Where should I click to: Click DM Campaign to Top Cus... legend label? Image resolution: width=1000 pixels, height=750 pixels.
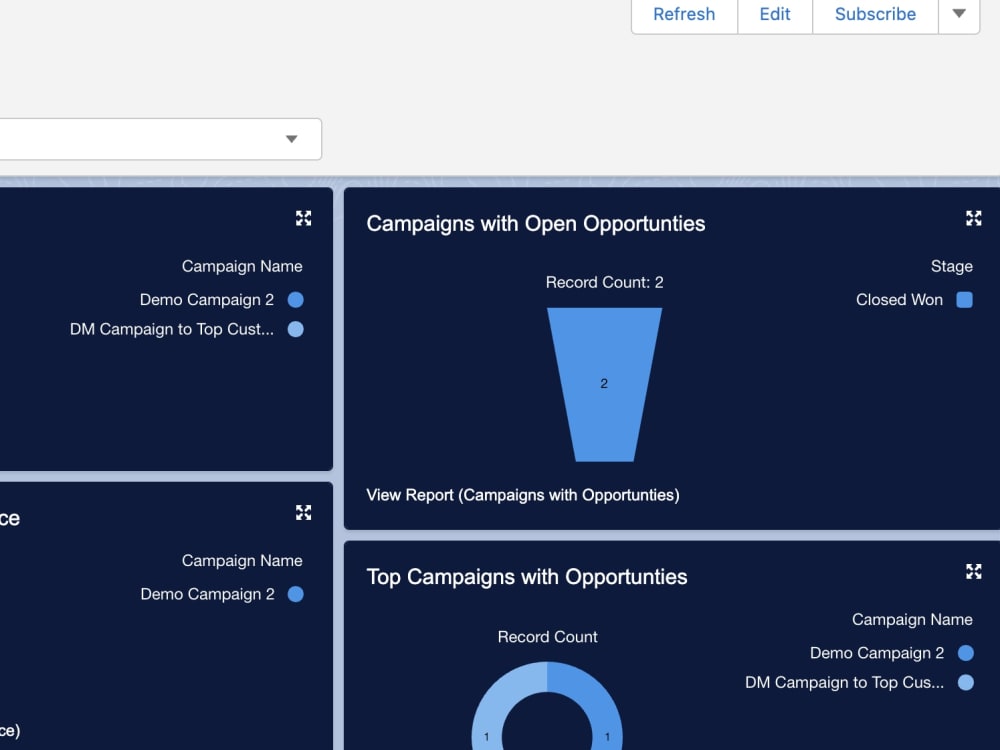[844, 682]
